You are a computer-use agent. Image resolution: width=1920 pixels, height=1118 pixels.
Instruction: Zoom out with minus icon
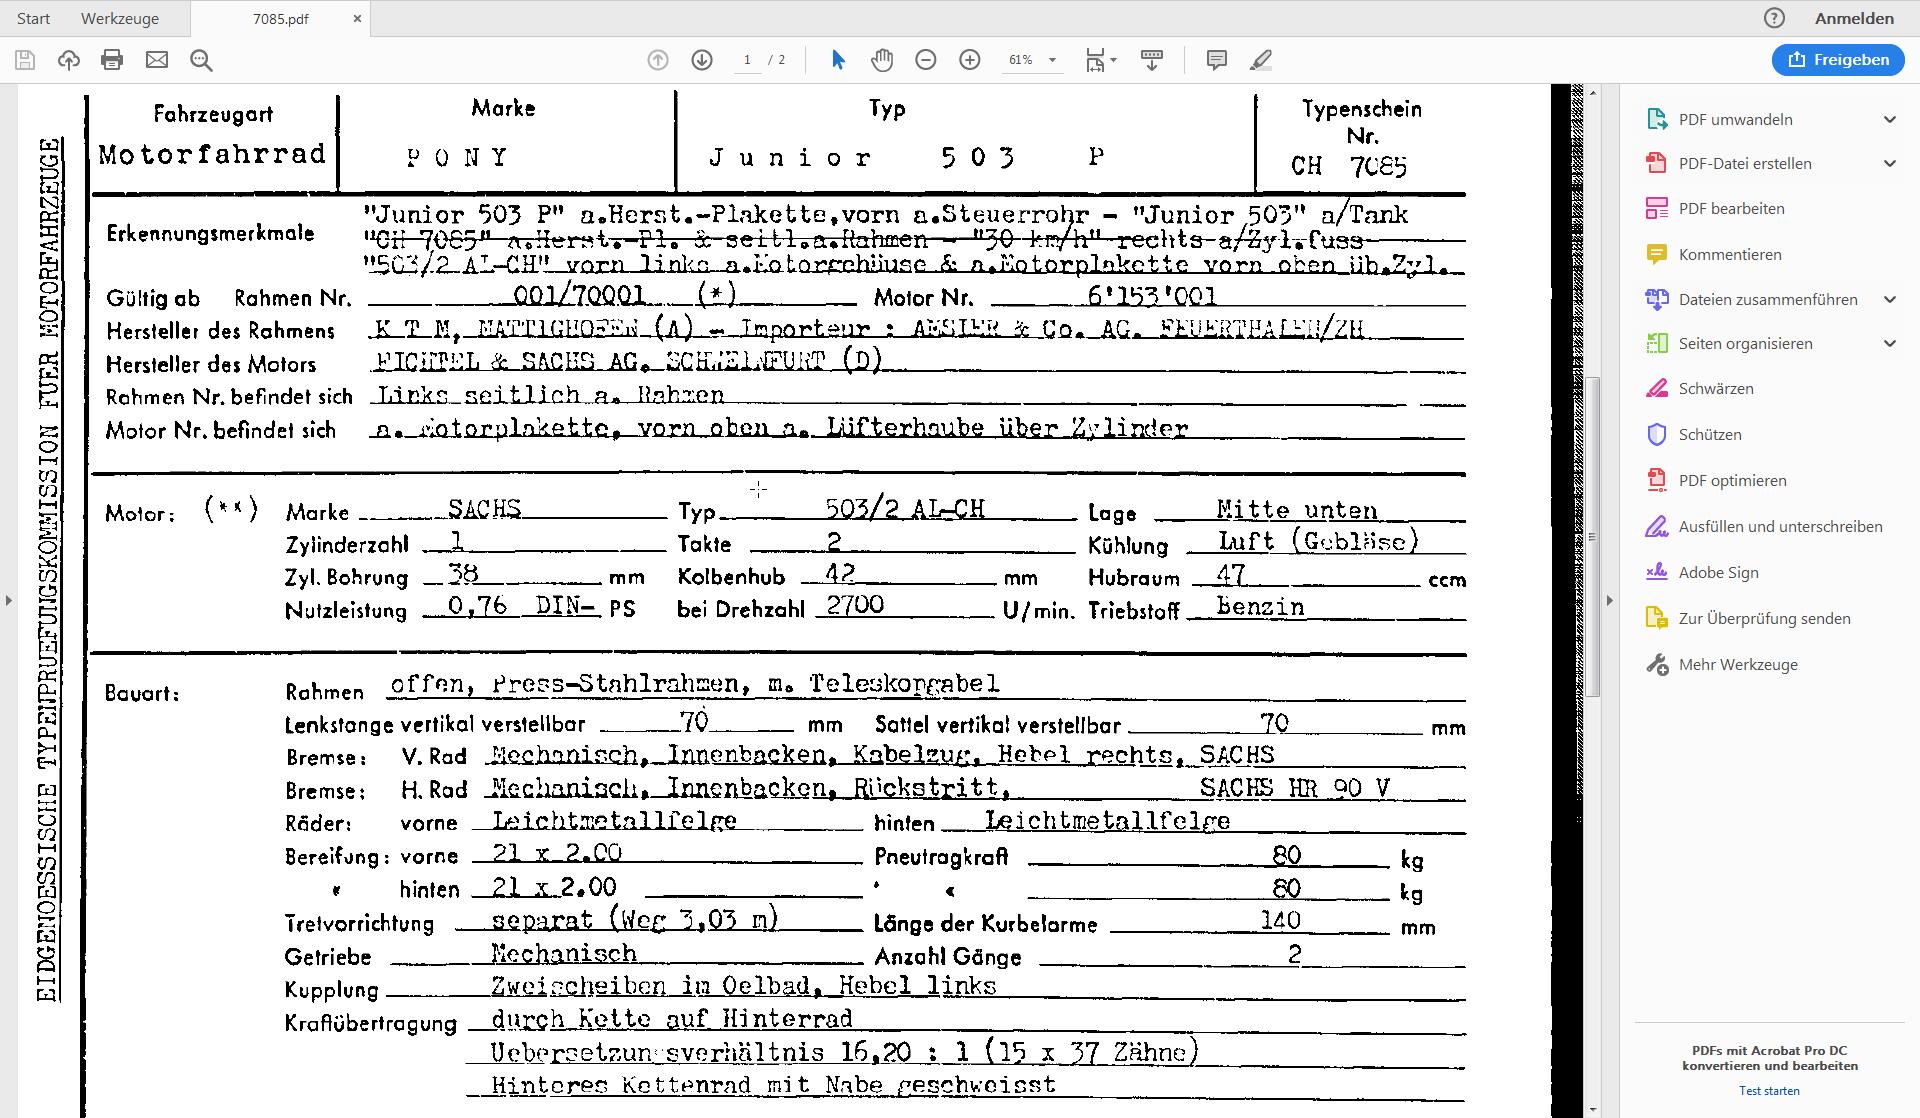pos(926,60)
